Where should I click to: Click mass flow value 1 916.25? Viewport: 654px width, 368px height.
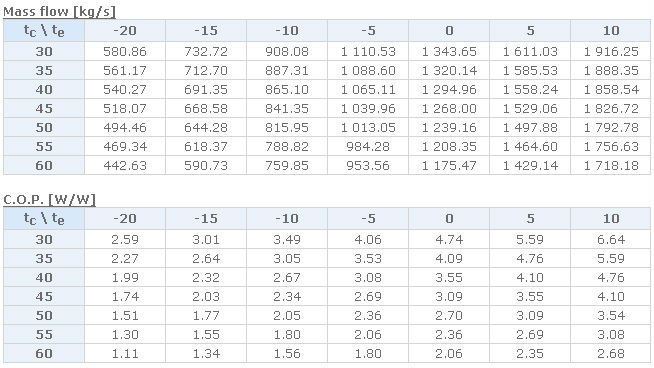(x=611, y=51)
